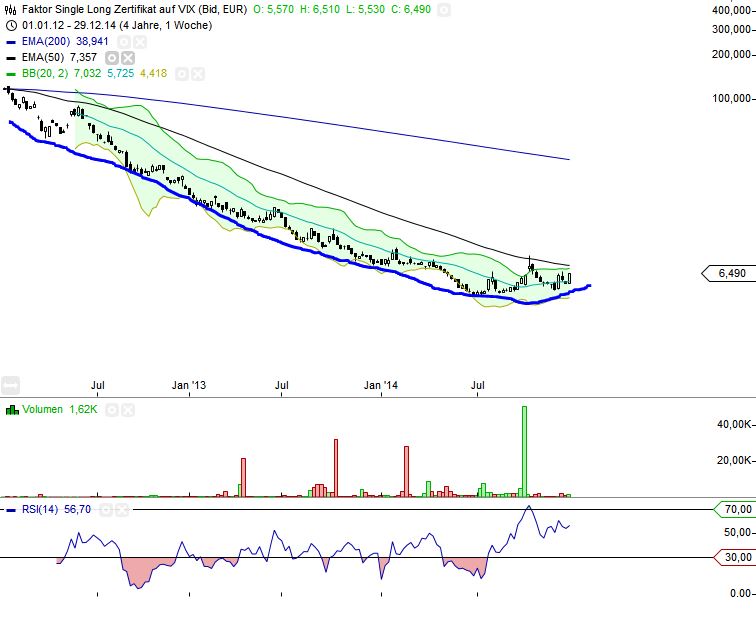Click the Bollinger middle value 5,725
This screenshot has height=624, width=756.
(121, 73)
